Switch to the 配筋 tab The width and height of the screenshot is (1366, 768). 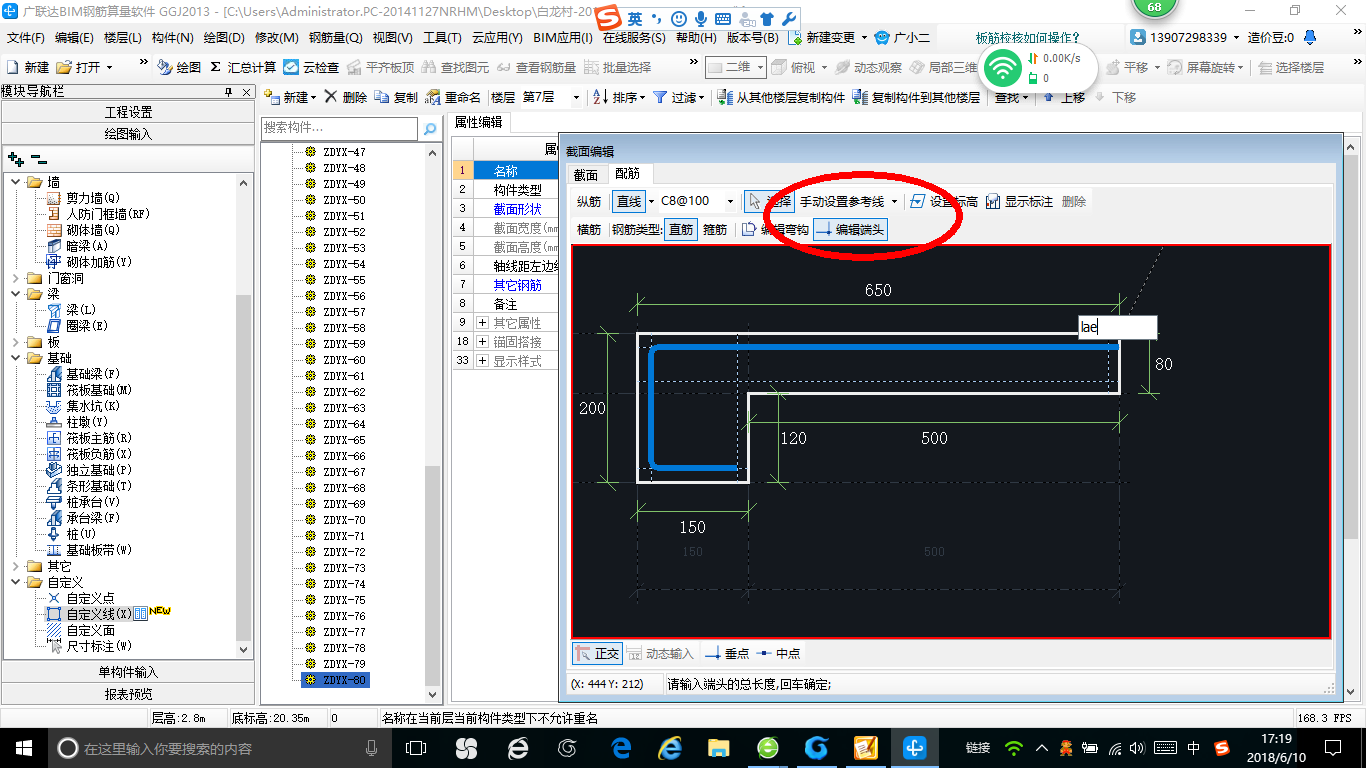click(627, 174)
